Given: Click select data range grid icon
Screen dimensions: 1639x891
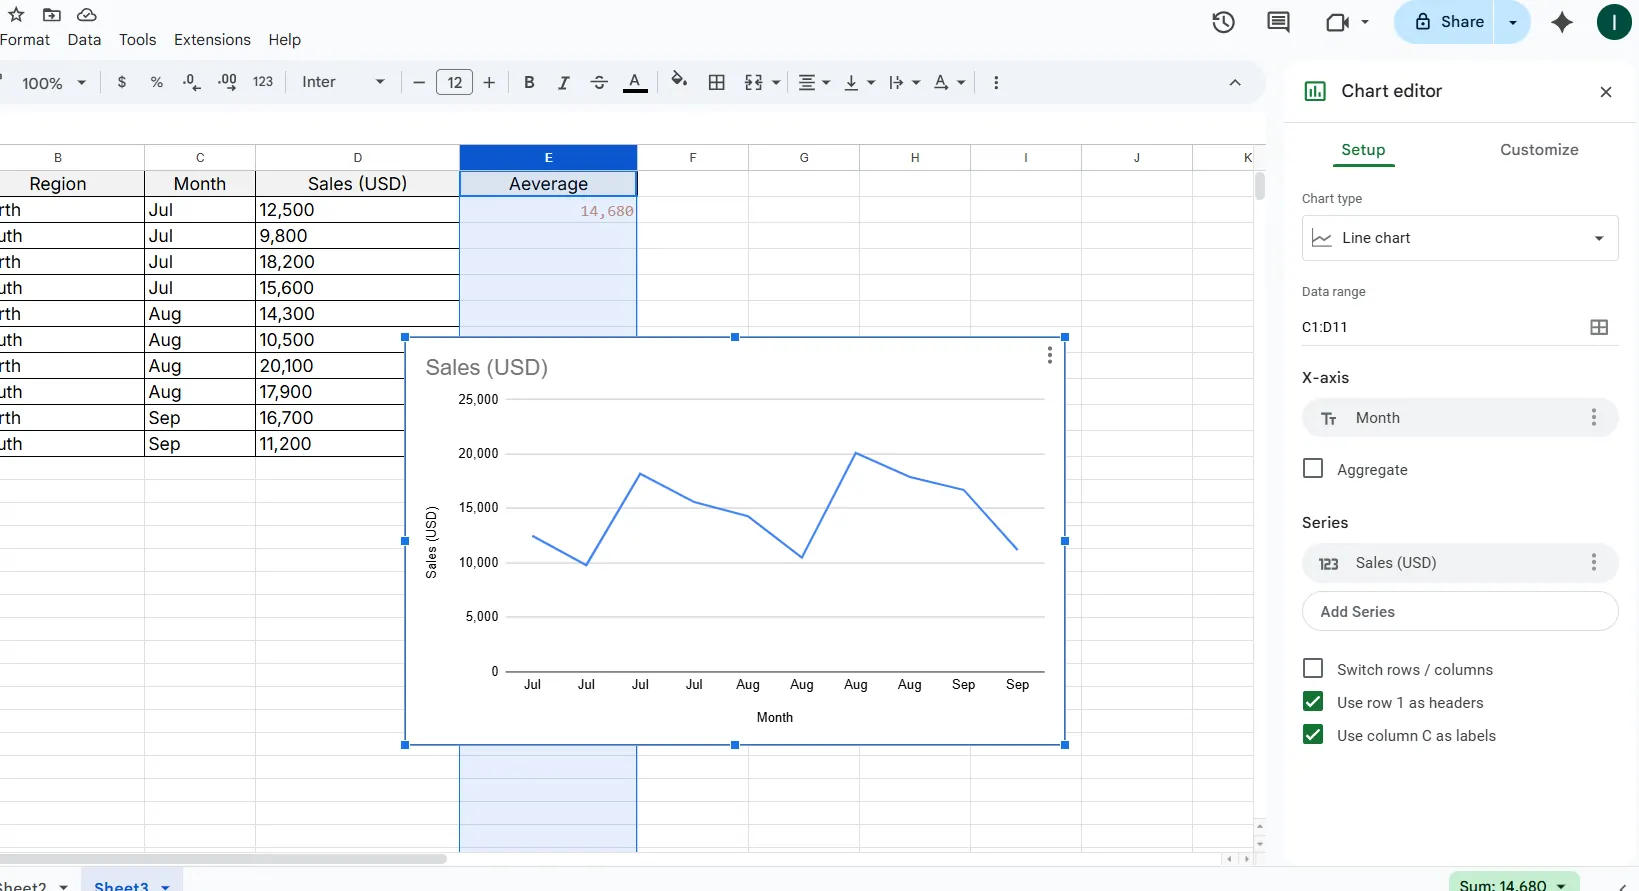Looking at the screenshot, I should click(x=1599, y=327).
